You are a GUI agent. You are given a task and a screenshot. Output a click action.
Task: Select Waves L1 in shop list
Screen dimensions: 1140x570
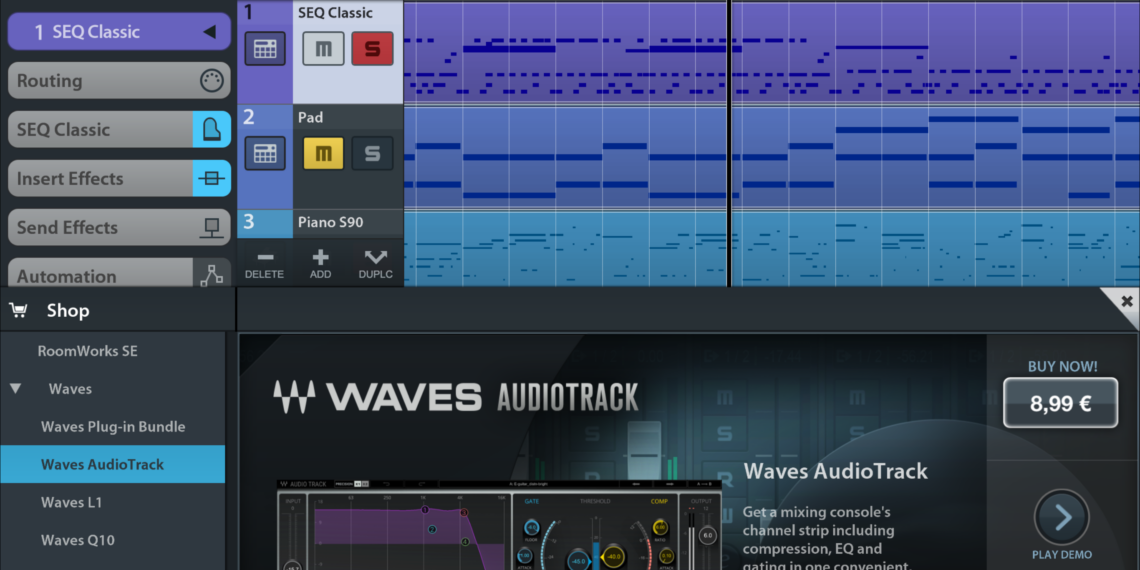71,502
